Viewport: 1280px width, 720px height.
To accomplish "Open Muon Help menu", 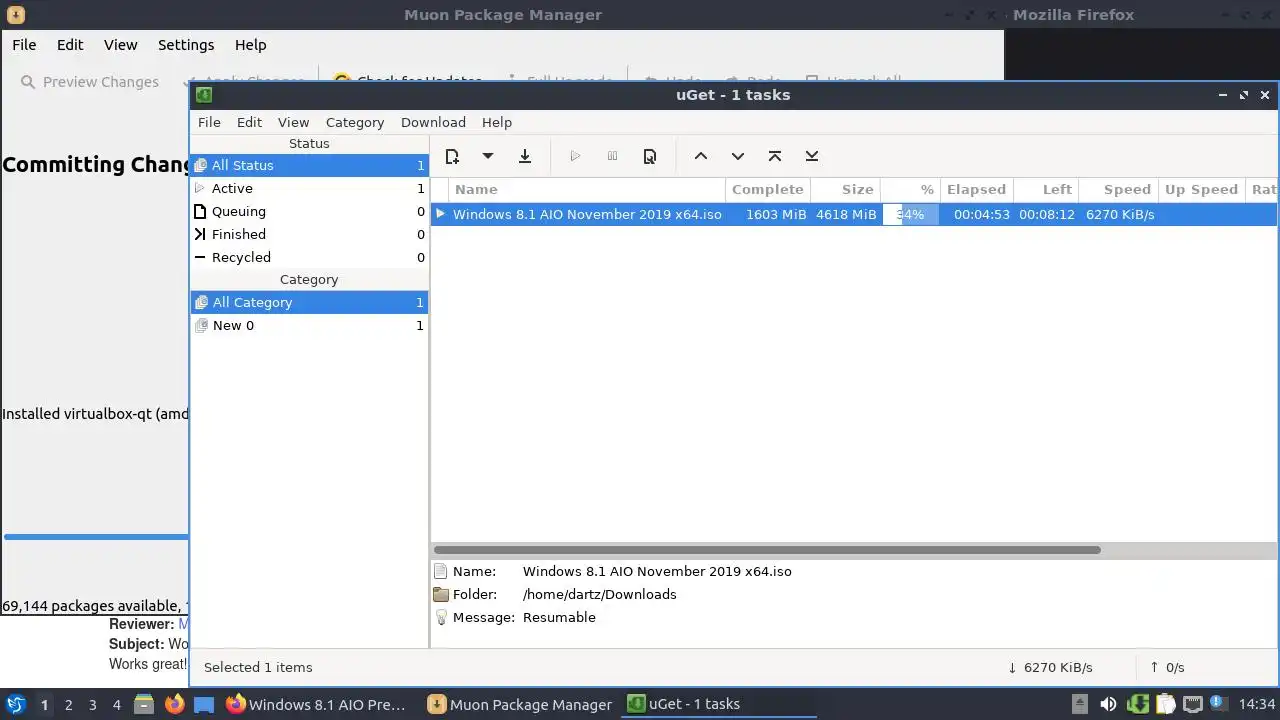I will (x=250, y=45).
